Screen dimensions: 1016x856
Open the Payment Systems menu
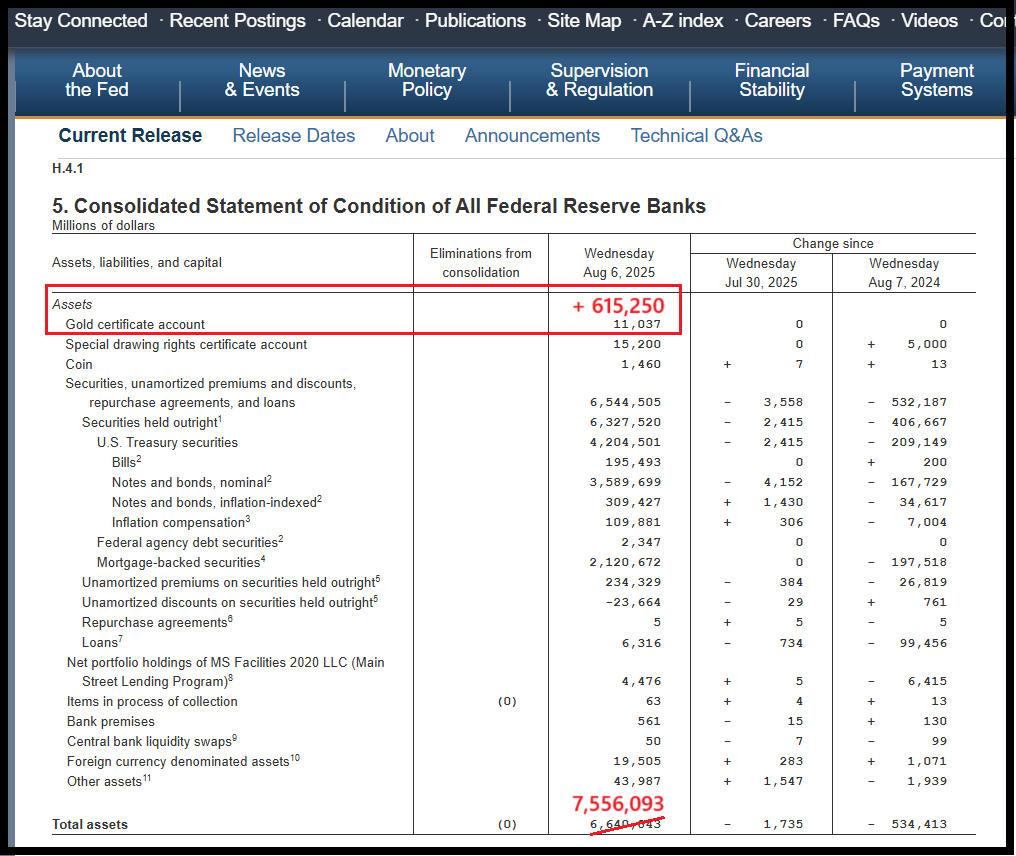[x=936, y=80]
